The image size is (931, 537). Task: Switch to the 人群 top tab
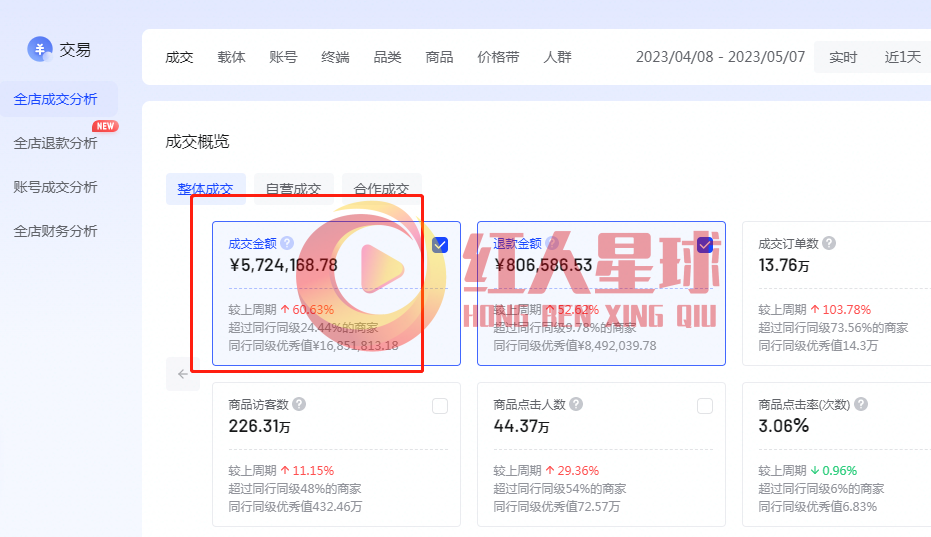point(558,57)
